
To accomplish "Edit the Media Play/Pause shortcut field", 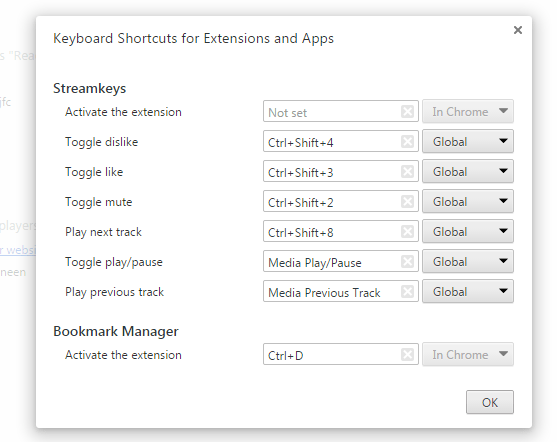I will [x=341, y=261].
